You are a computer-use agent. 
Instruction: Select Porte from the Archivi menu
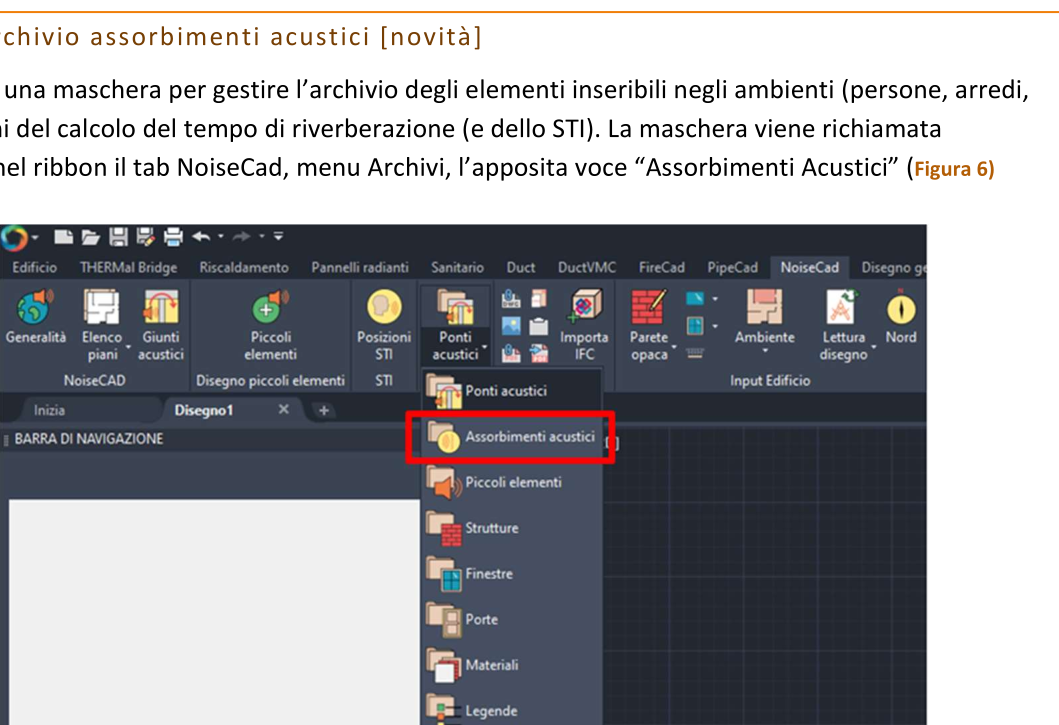[x=511, y=619]
